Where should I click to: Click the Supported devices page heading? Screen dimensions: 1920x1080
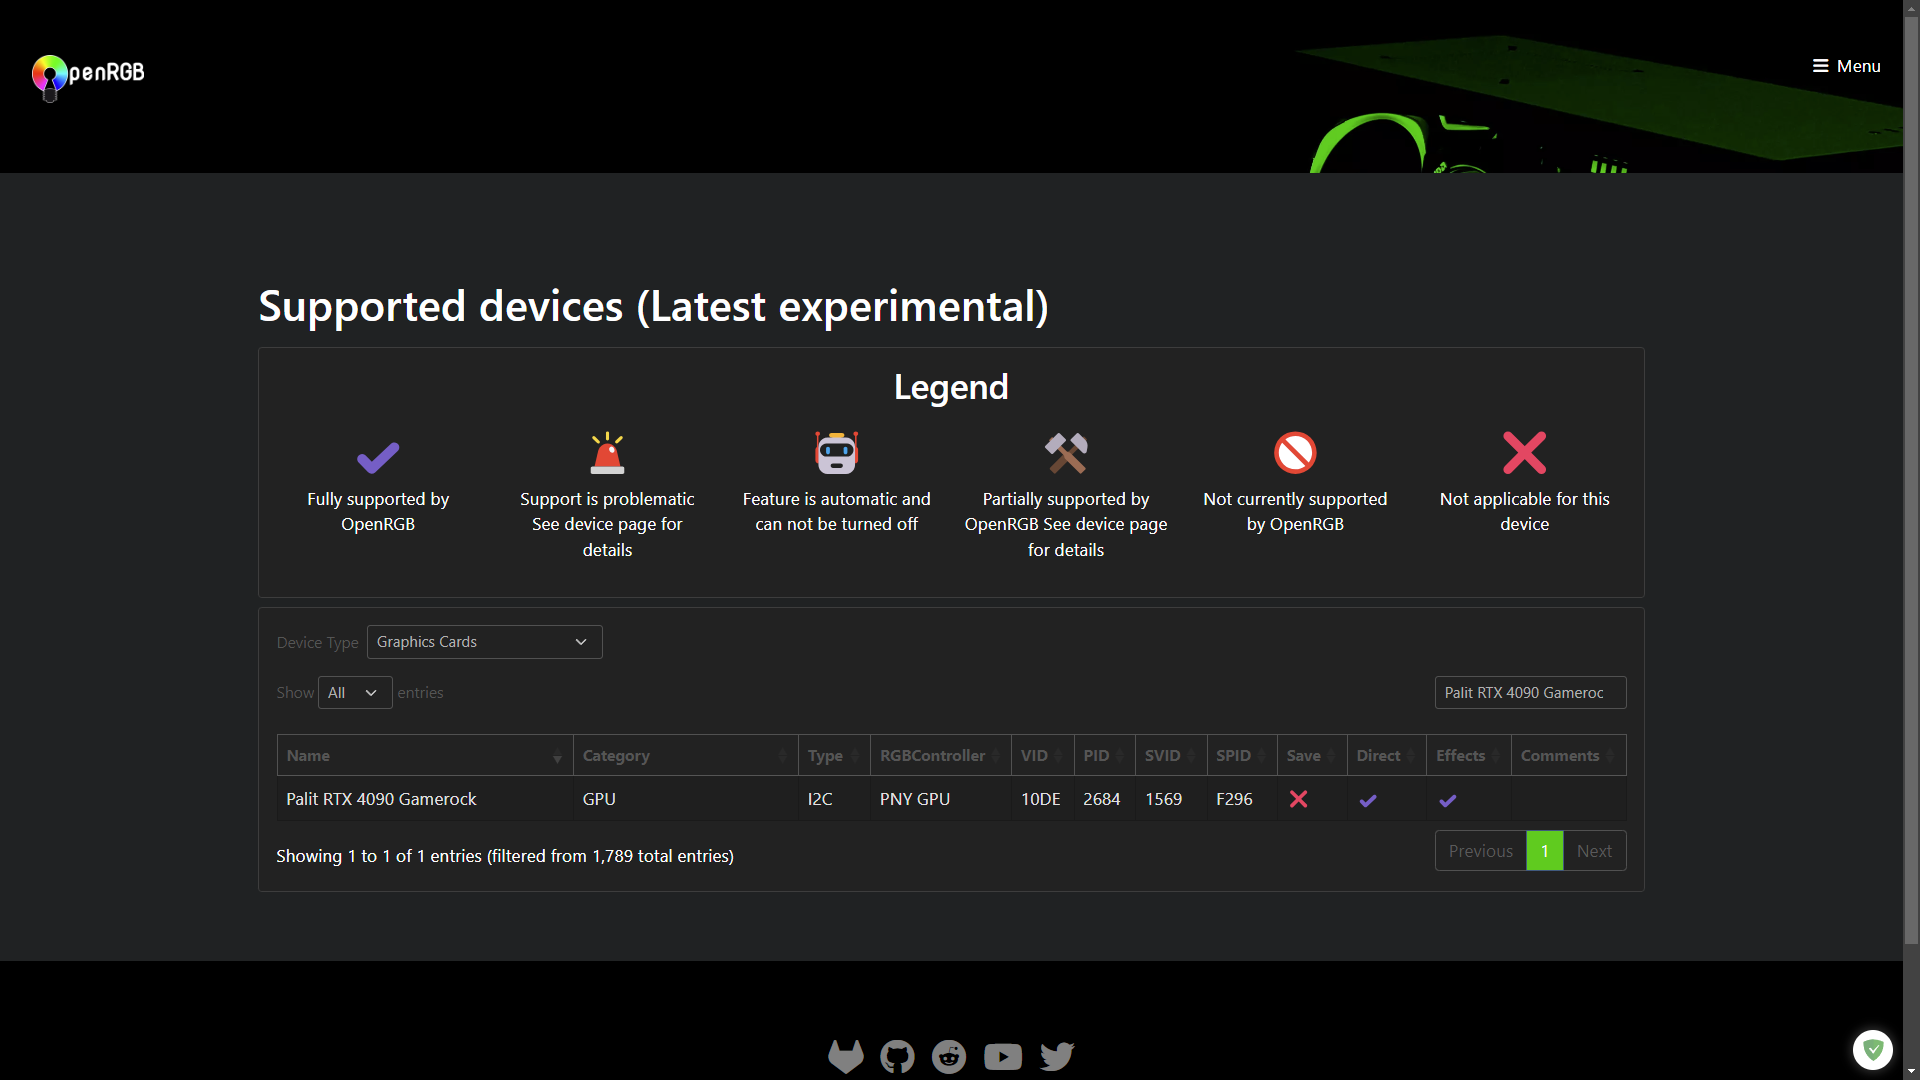click(654, 306)
